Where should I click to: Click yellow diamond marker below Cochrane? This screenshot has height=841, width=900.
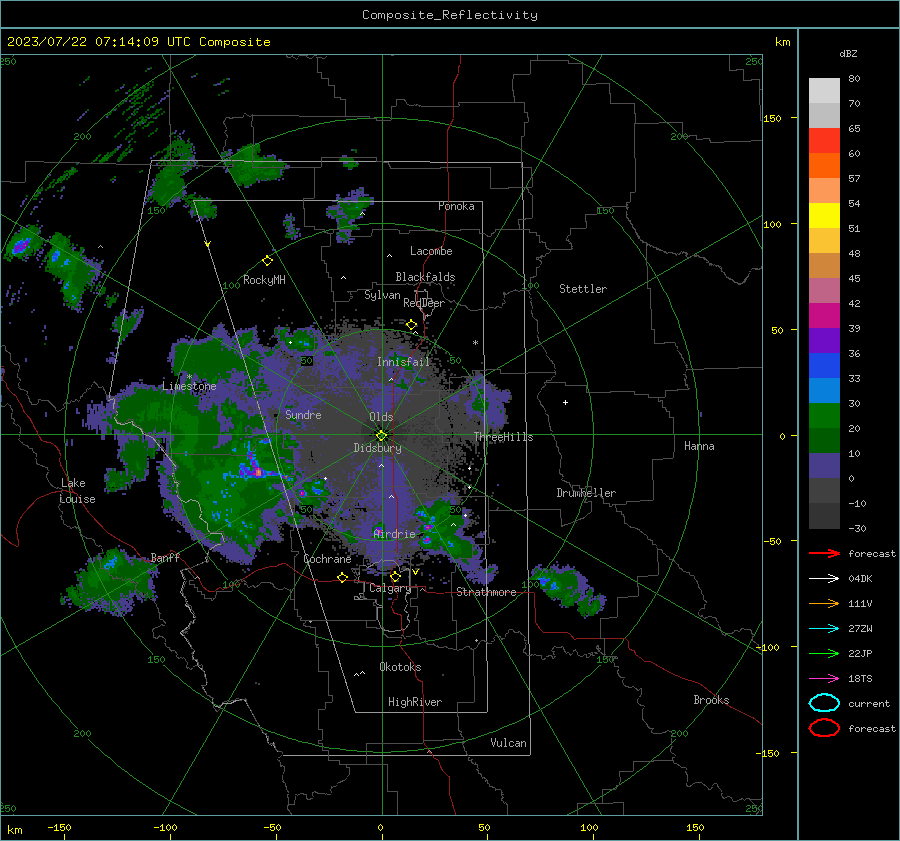pos(343,577)
